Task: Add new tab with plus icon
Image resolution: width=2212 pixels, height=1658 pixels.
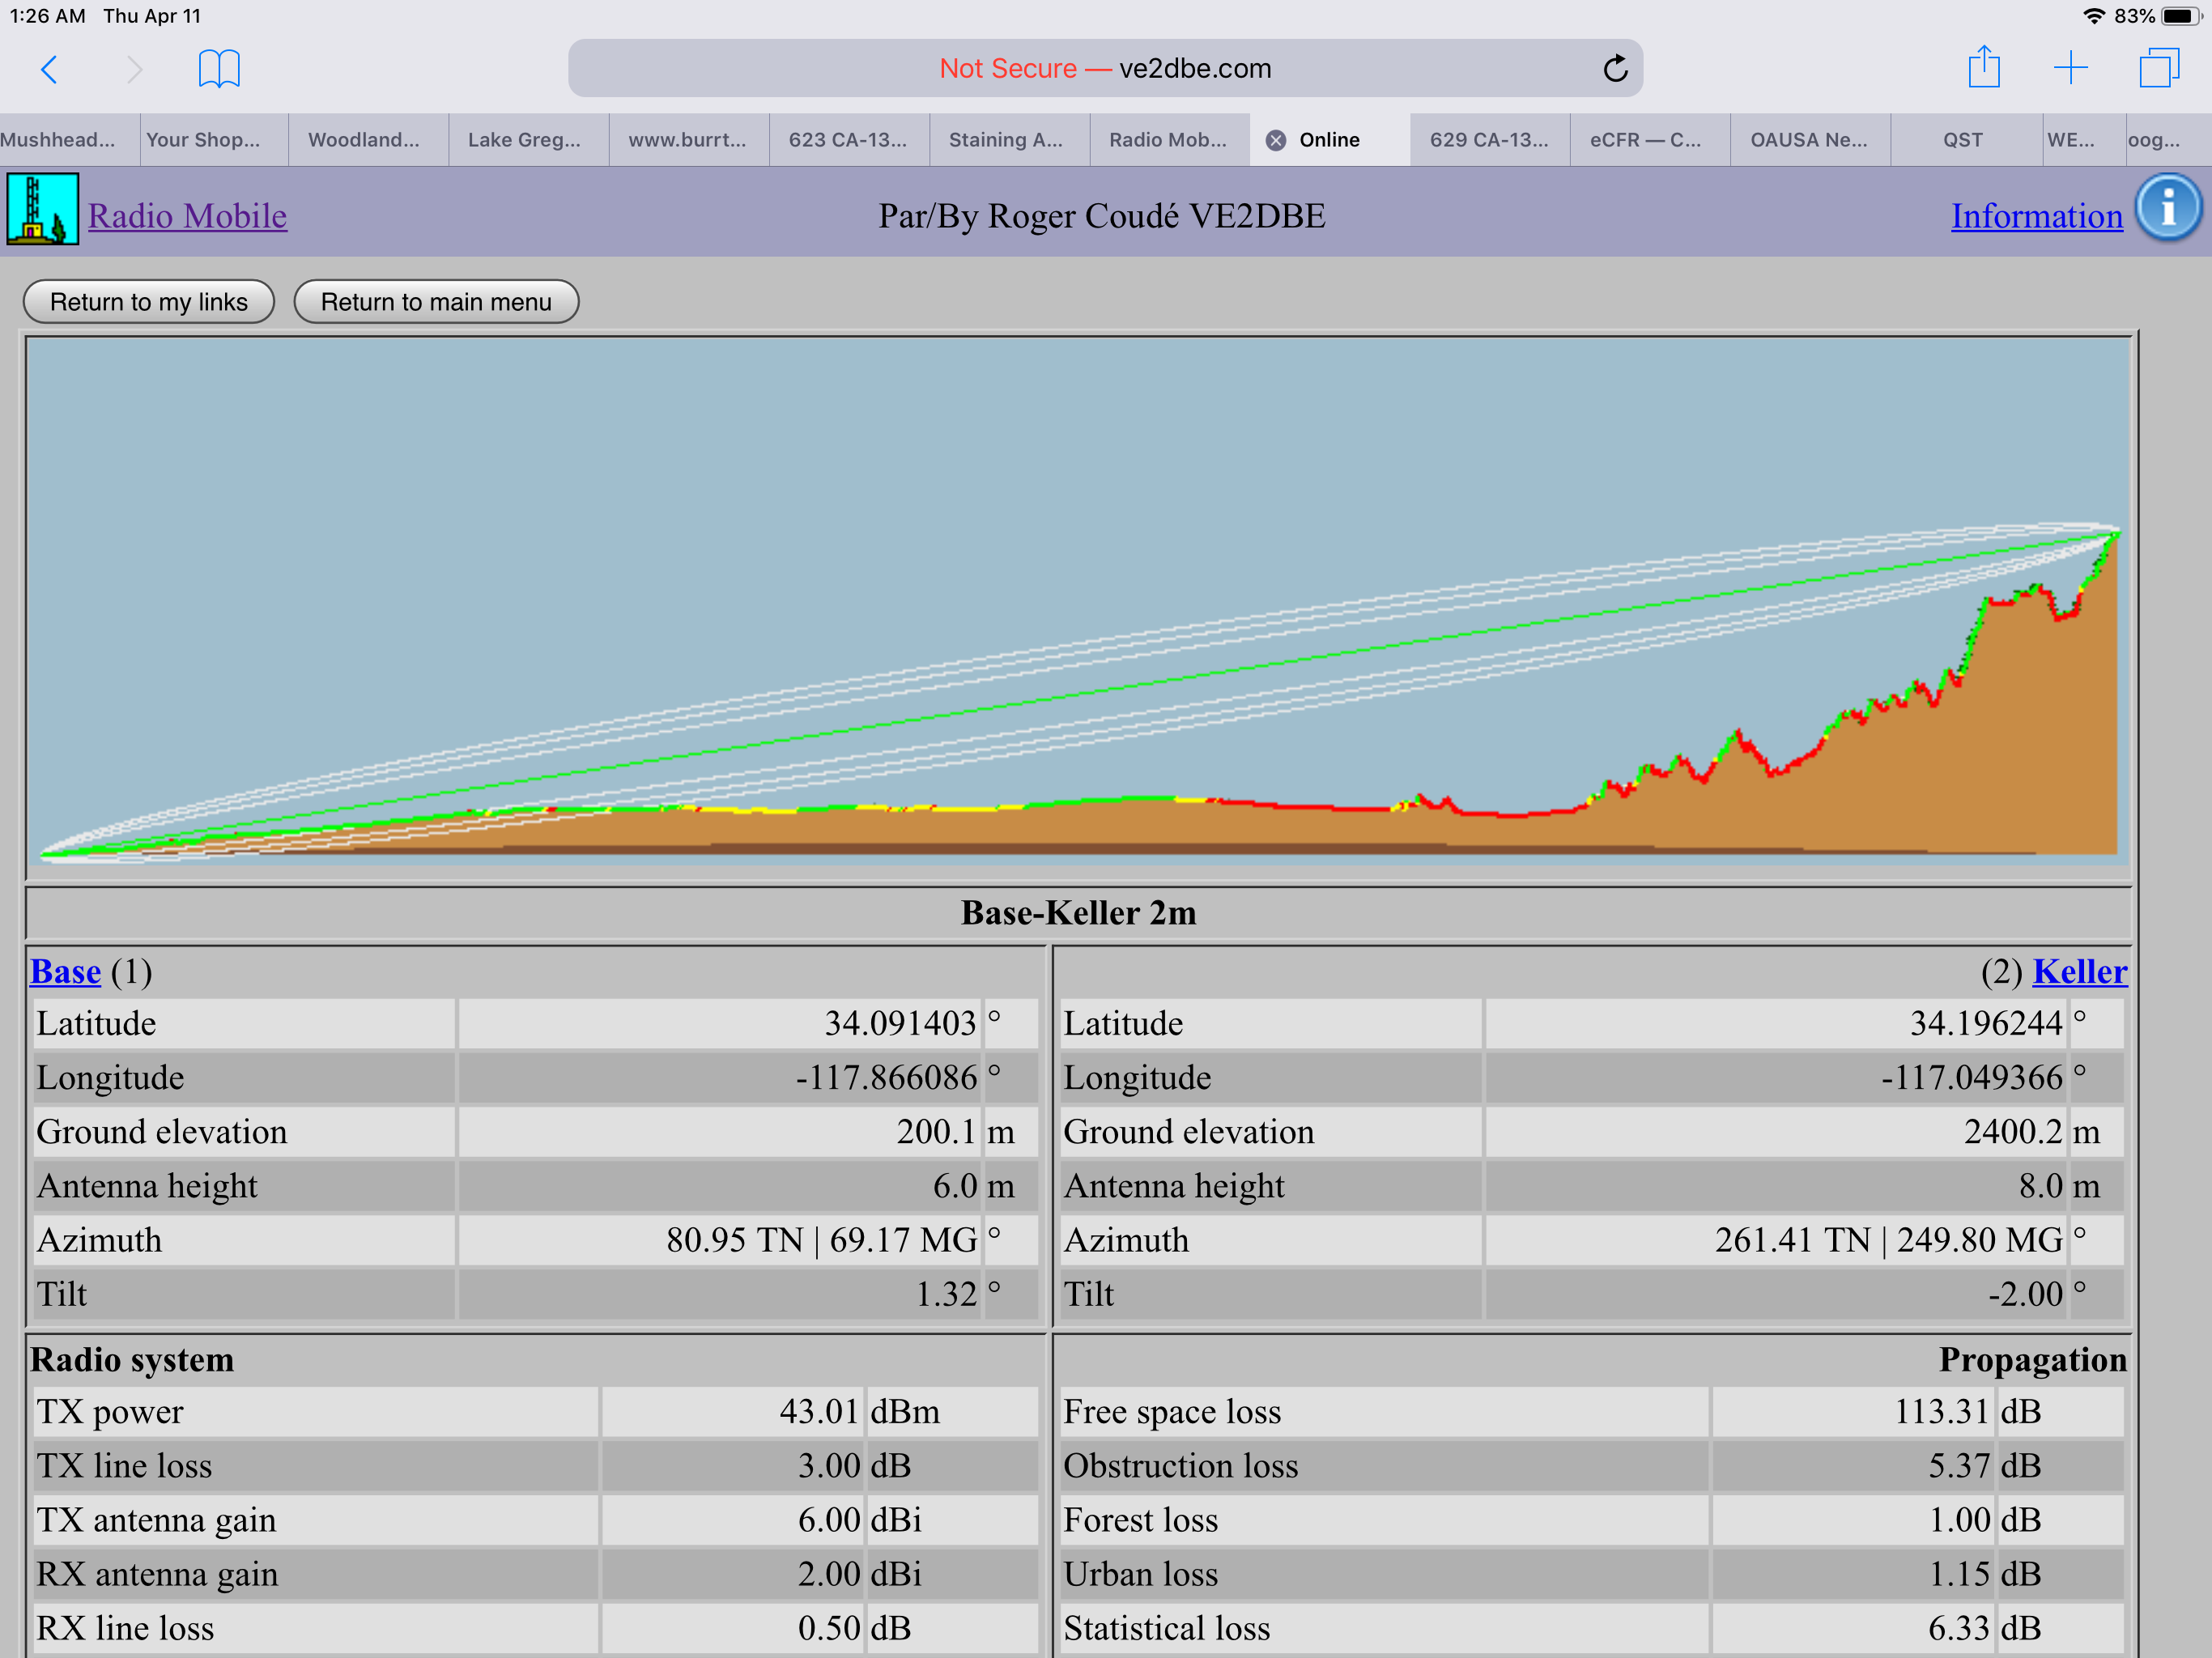Action: [2070, 68]
